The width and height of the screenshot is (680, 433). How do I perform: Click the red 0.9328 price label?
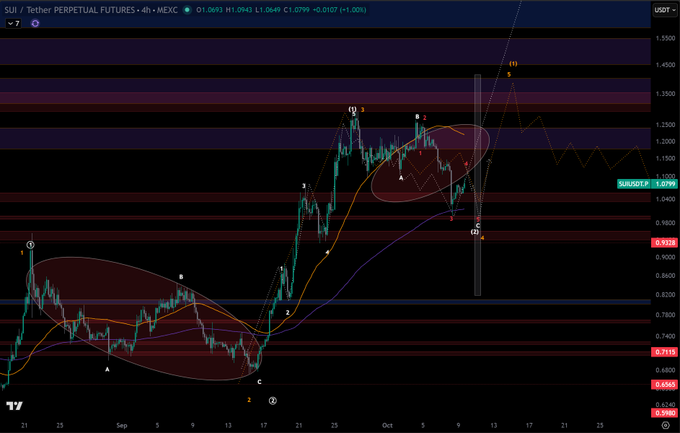click(664, 243)
